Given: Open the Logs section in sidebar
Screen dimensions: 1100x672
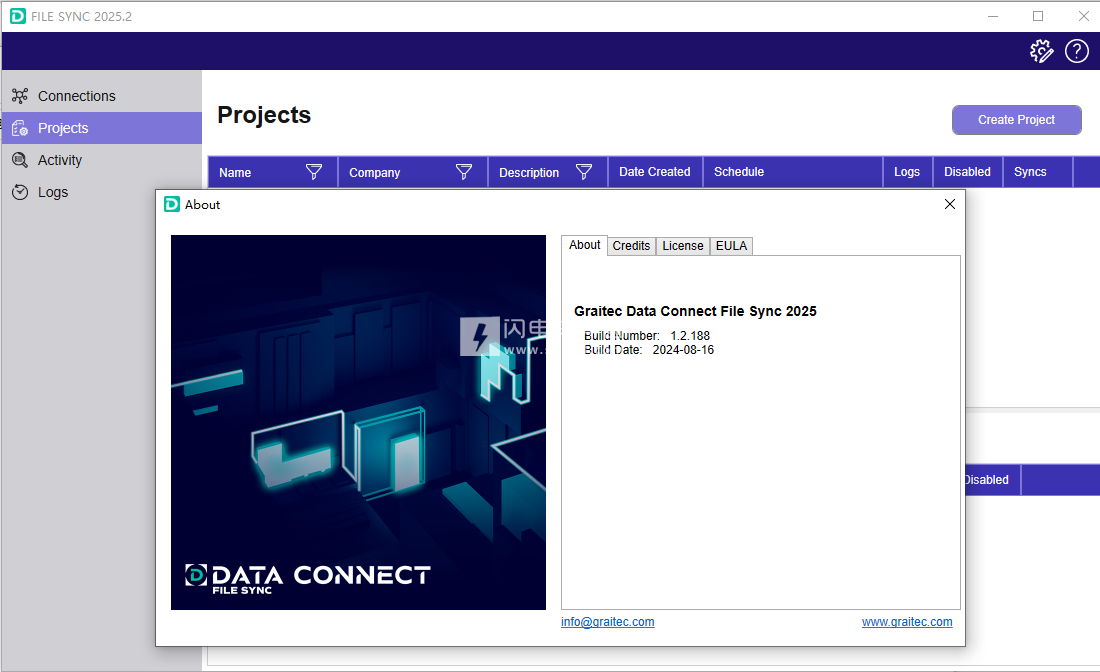Looking at the screenshot, I should click(x=102, y=192).
